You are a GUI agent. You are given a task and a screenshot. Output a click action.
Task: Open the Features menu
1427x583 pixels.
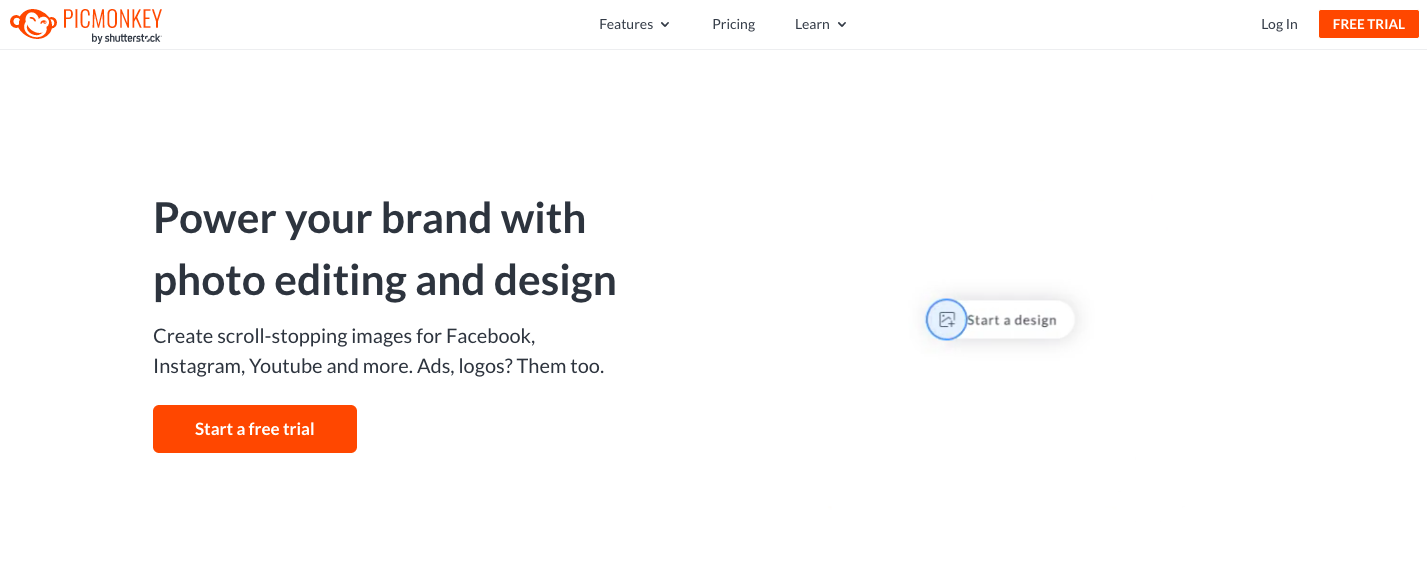point(634,24)
